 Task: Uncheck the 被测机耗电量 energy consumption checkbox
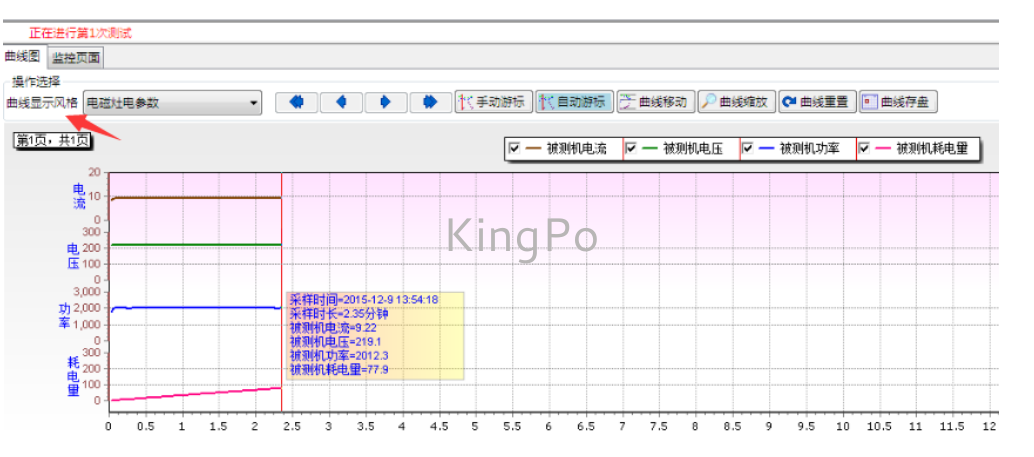pyautogui.click(x=864, y=149)
